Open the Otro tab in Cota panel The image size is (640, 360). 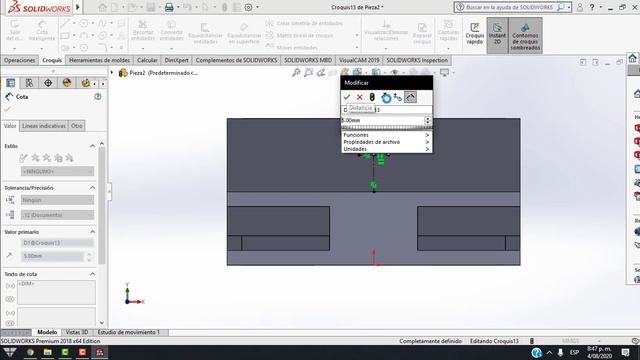pos(77,126)
